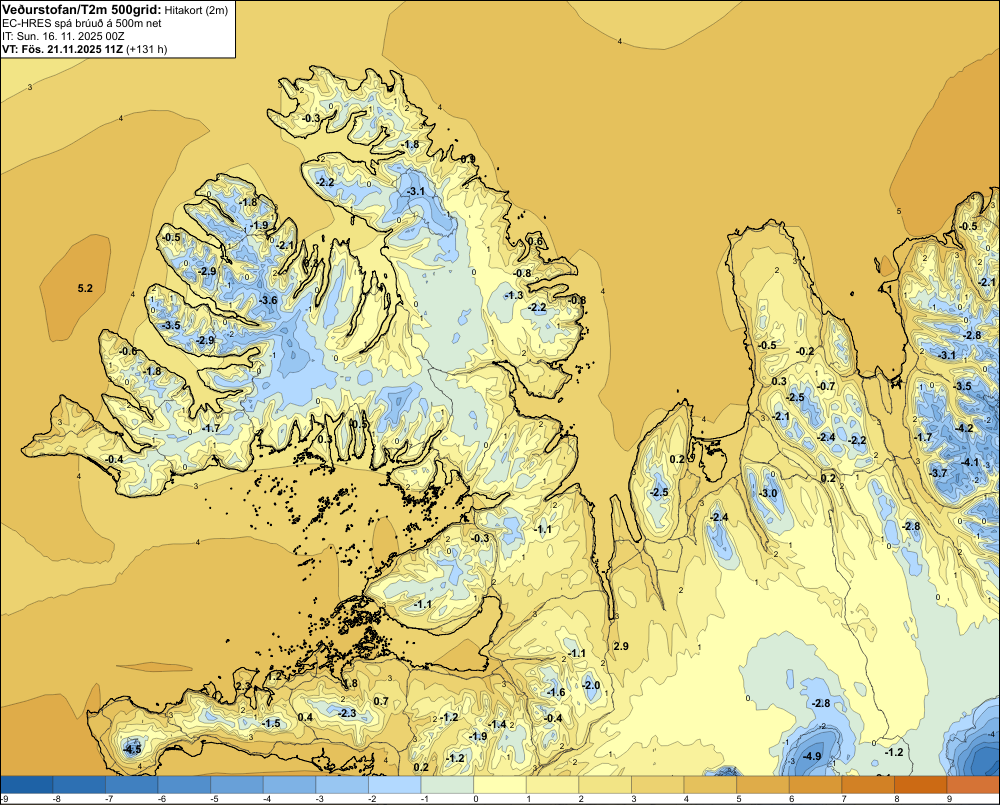Click the -1.5 temperature value
The width and height of the screenshot is (1000, 805).
(271, 723)
